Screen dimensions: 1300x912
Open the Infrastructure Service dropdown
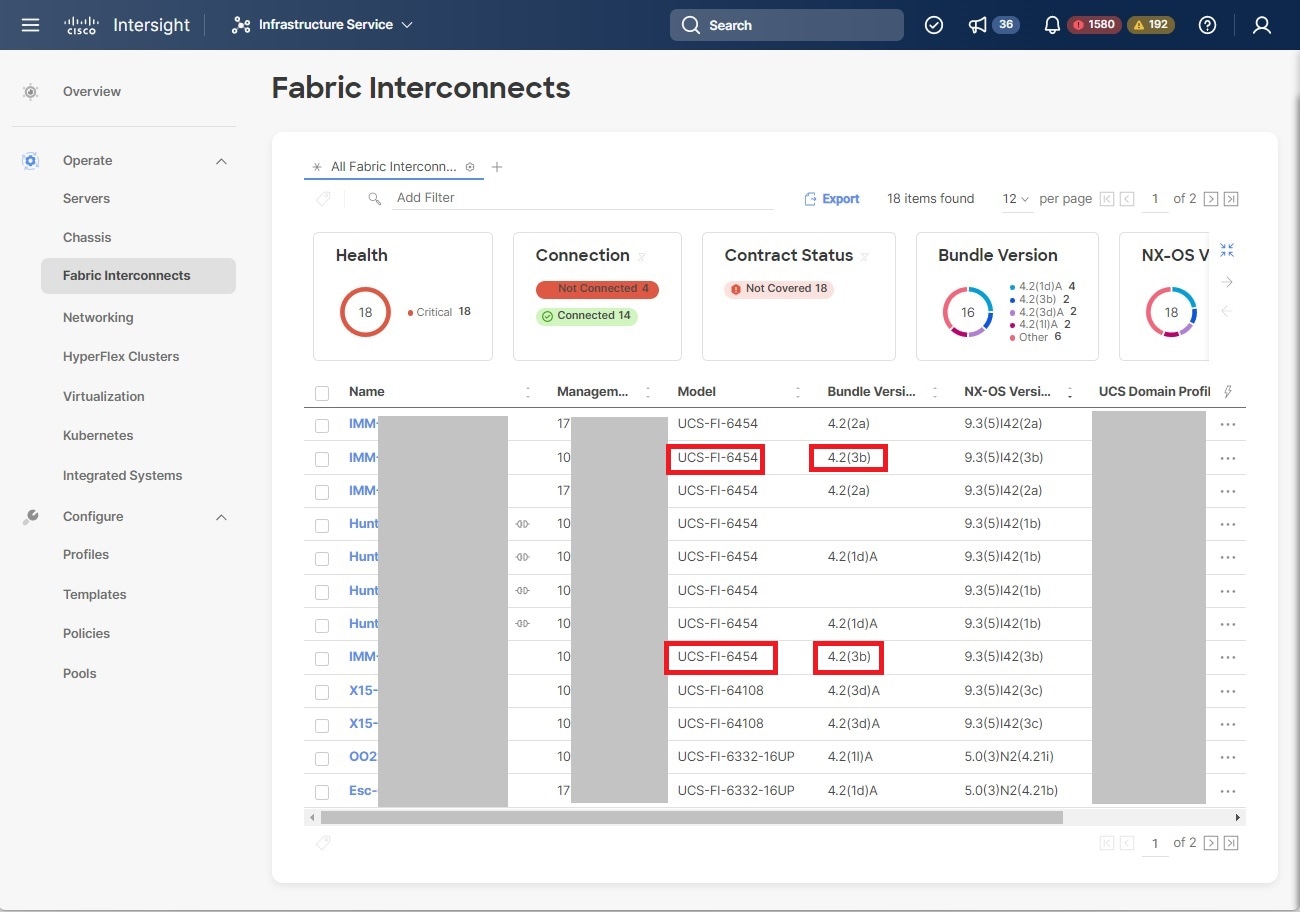(x=322, y=25)
